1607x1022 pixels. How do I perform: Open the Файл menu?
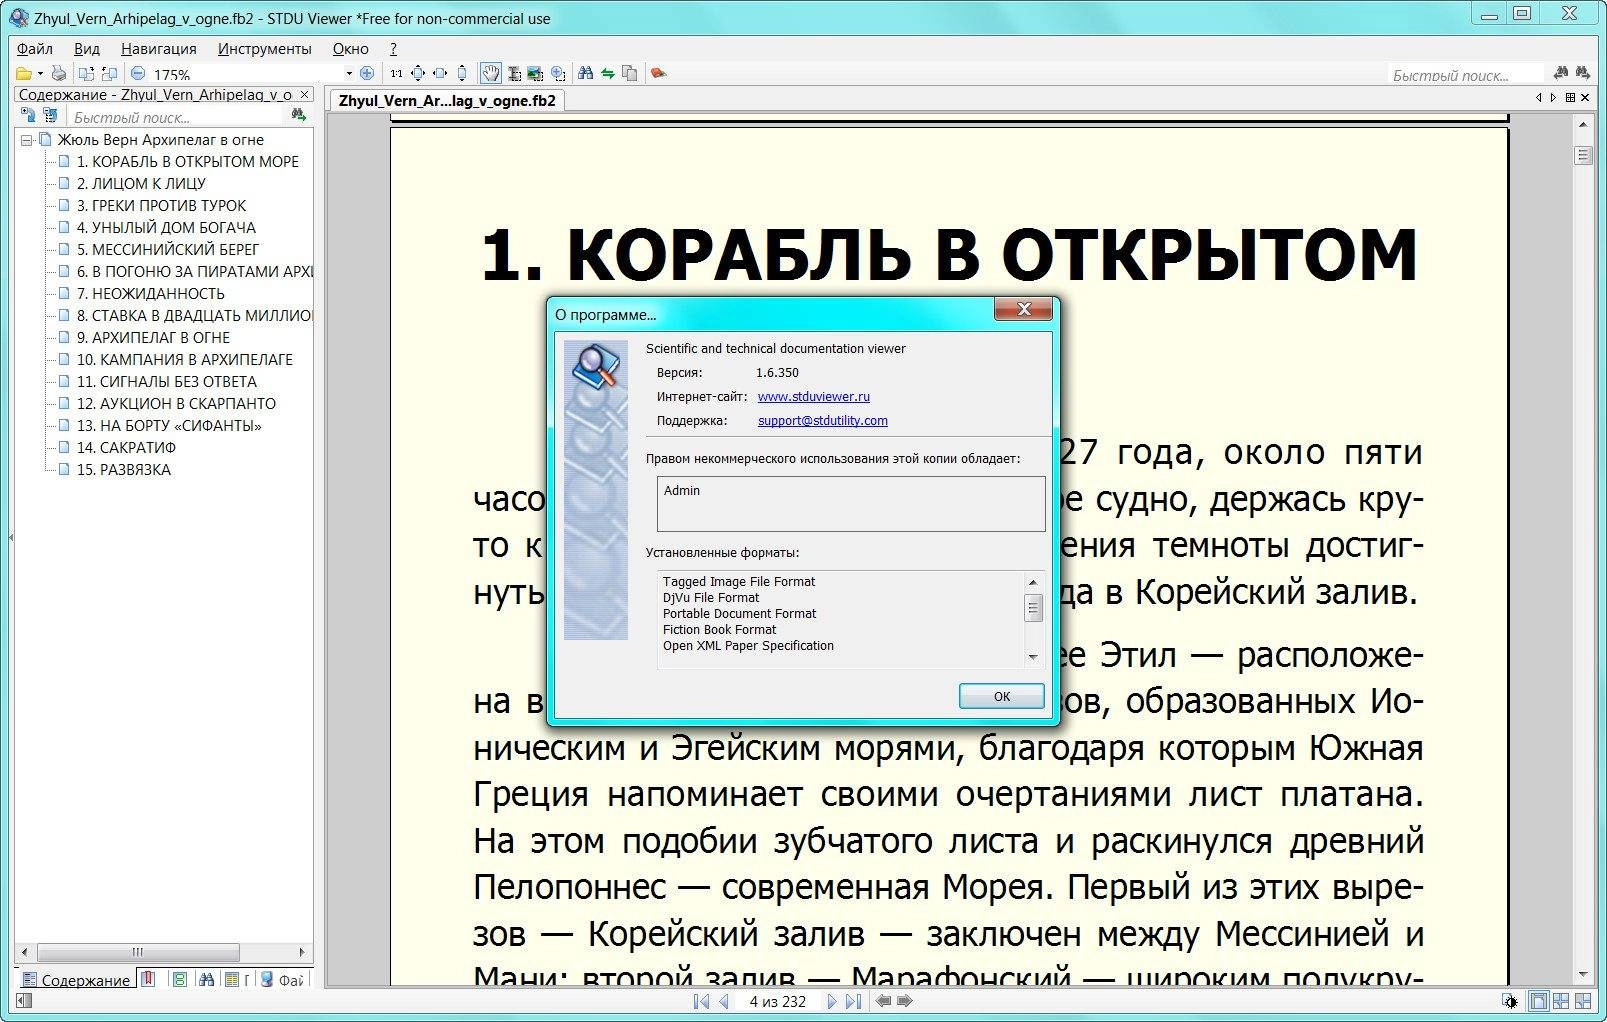click(35, 48)
